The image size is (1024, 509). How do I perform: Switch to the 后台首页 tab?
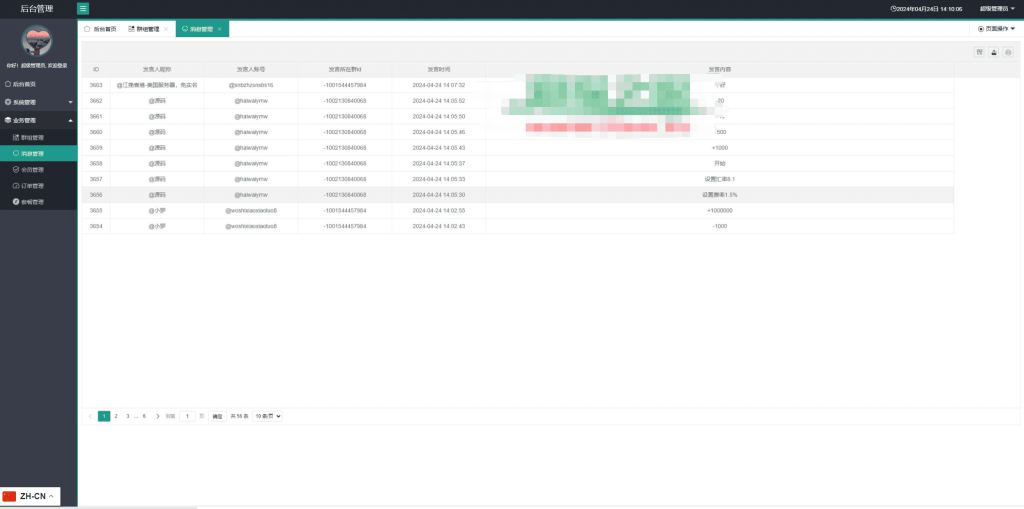click(101, 29)
